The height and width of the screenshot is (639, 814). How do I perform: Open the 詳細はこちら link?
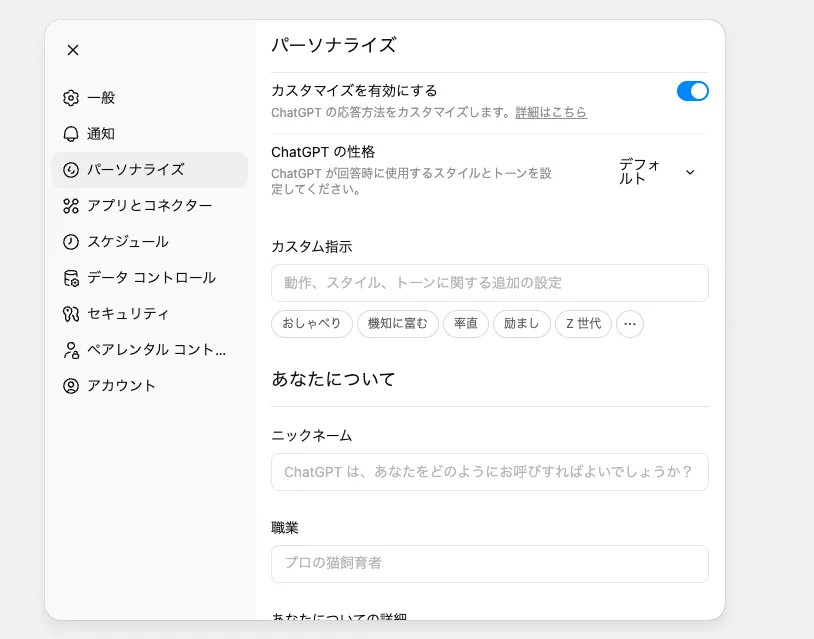551,113
